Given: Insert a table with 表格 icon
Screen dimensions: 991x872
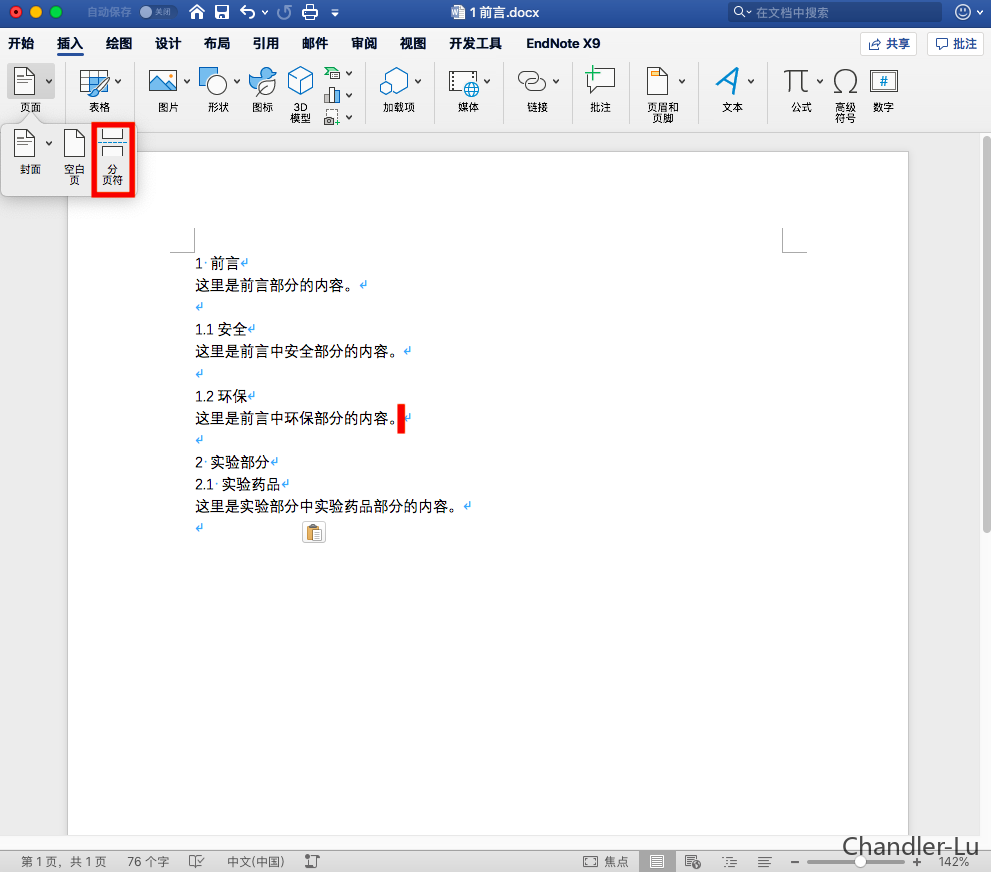Looking at the screenshot, I should (x=94, y=82).
